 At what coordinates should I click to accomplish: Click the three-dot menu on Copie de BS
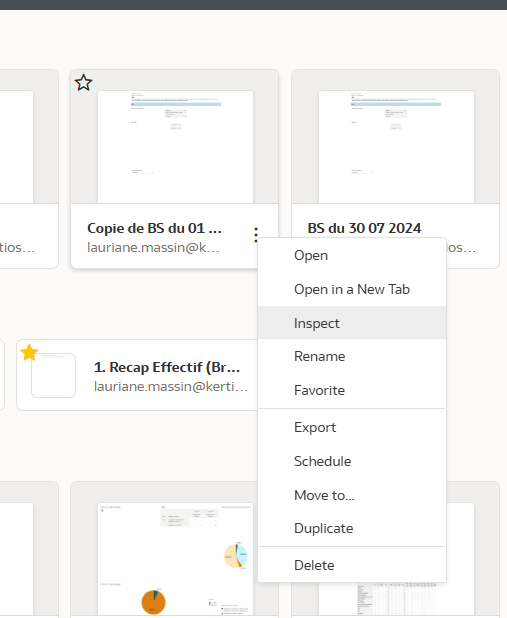click(x=256, y=235)
